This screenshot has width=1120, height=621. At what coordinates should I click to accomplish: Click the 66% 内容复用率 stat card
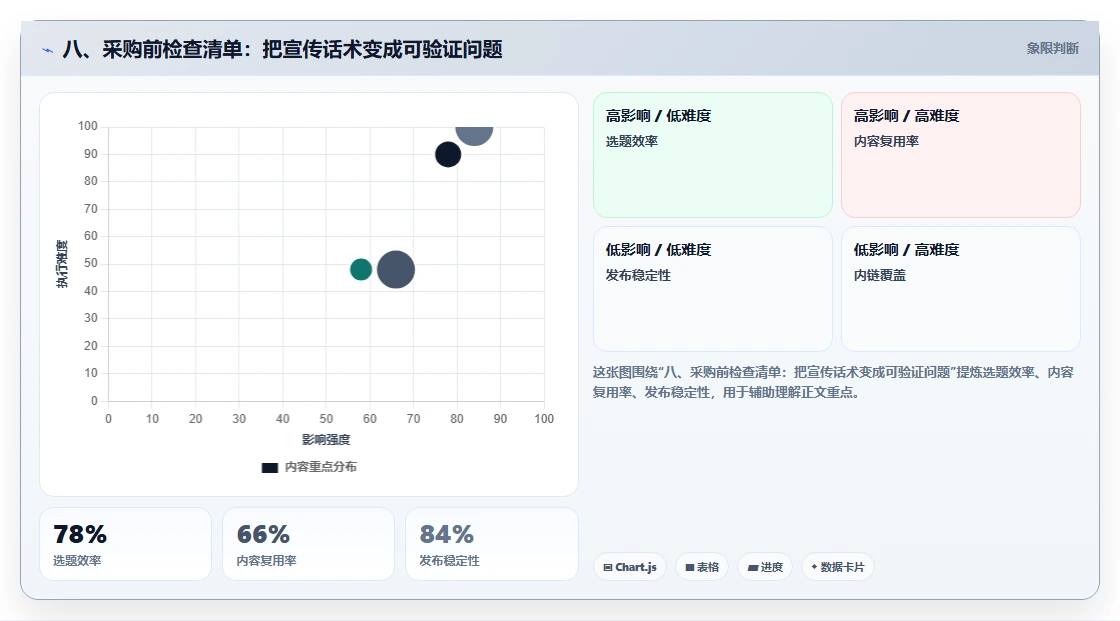309,544
